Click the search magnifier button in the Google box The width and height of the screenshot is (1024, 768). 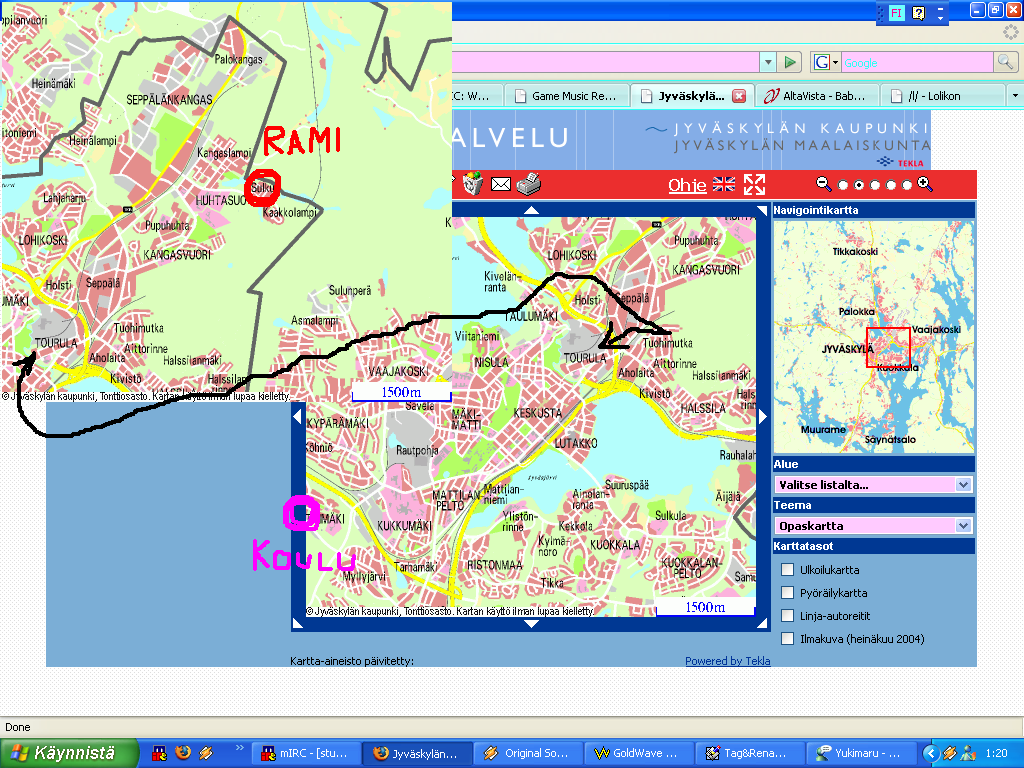1006,62
